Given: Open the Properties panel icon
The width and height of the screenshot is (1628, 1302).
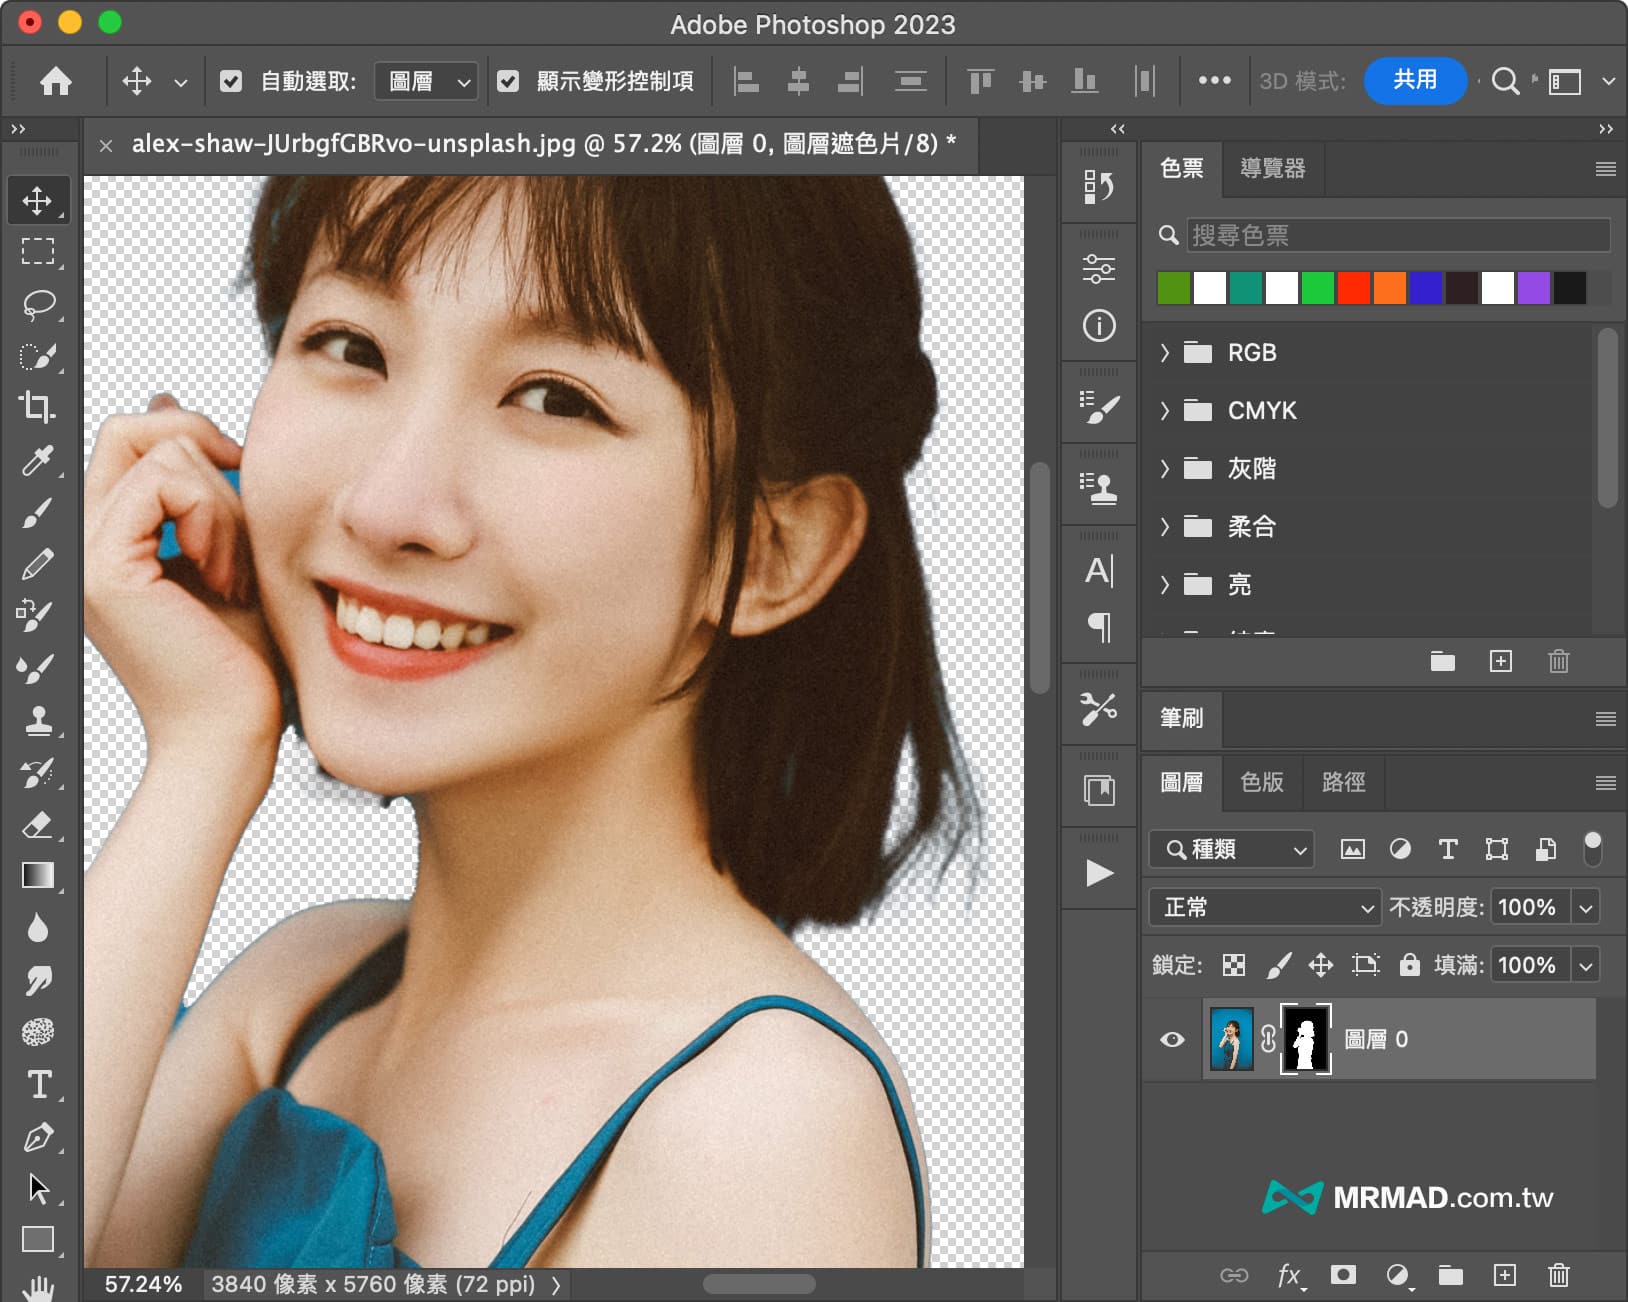Looking at the screenshot, I should (1099, 268).
